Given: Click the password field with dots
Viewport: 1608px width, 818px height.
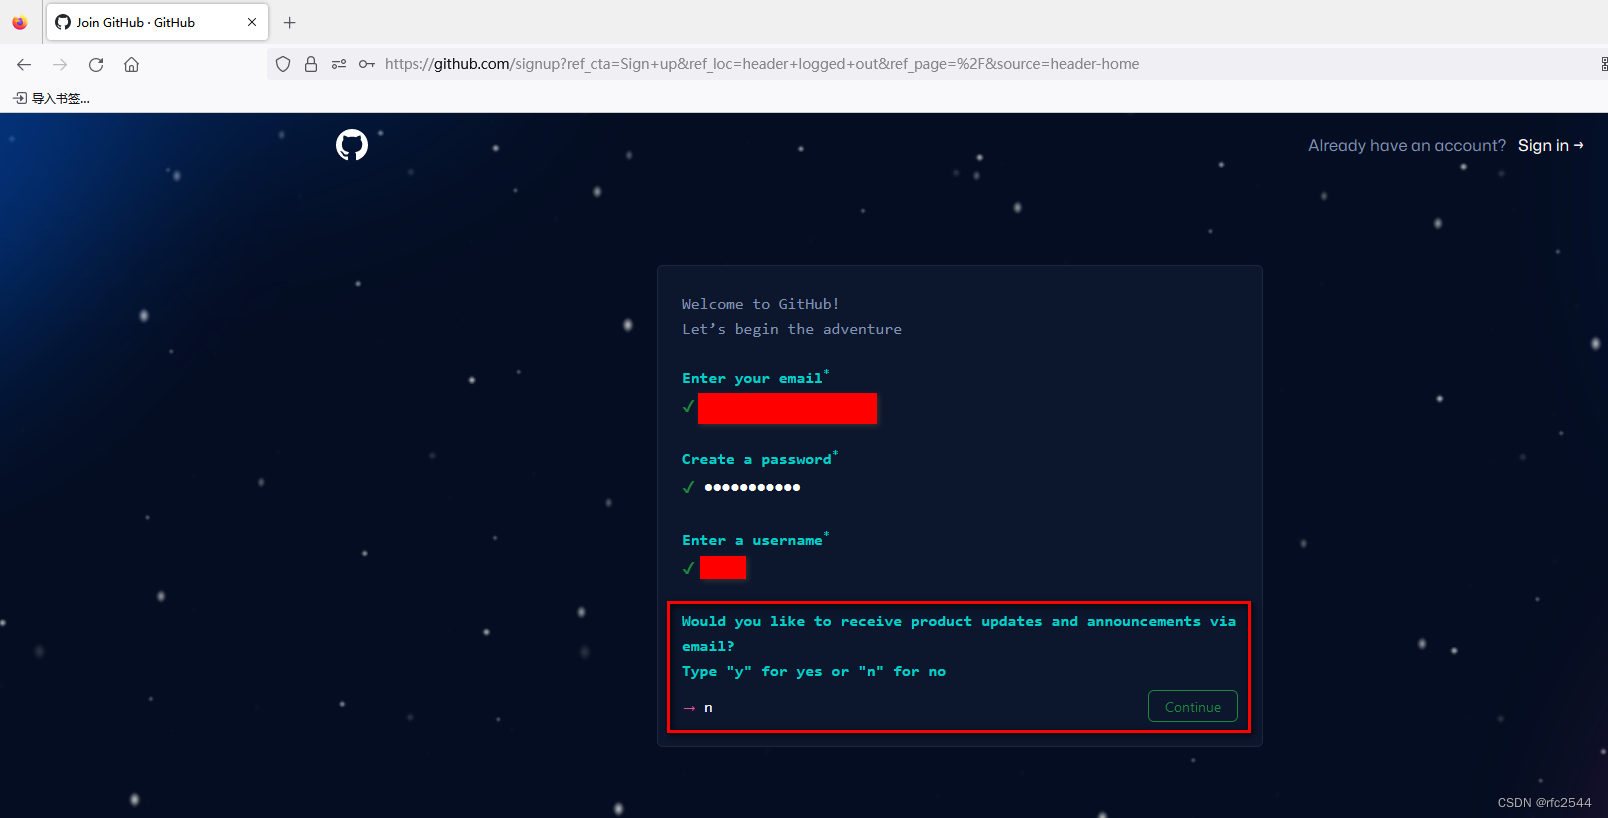Looking at the screenshot, I should click(752, 487).
